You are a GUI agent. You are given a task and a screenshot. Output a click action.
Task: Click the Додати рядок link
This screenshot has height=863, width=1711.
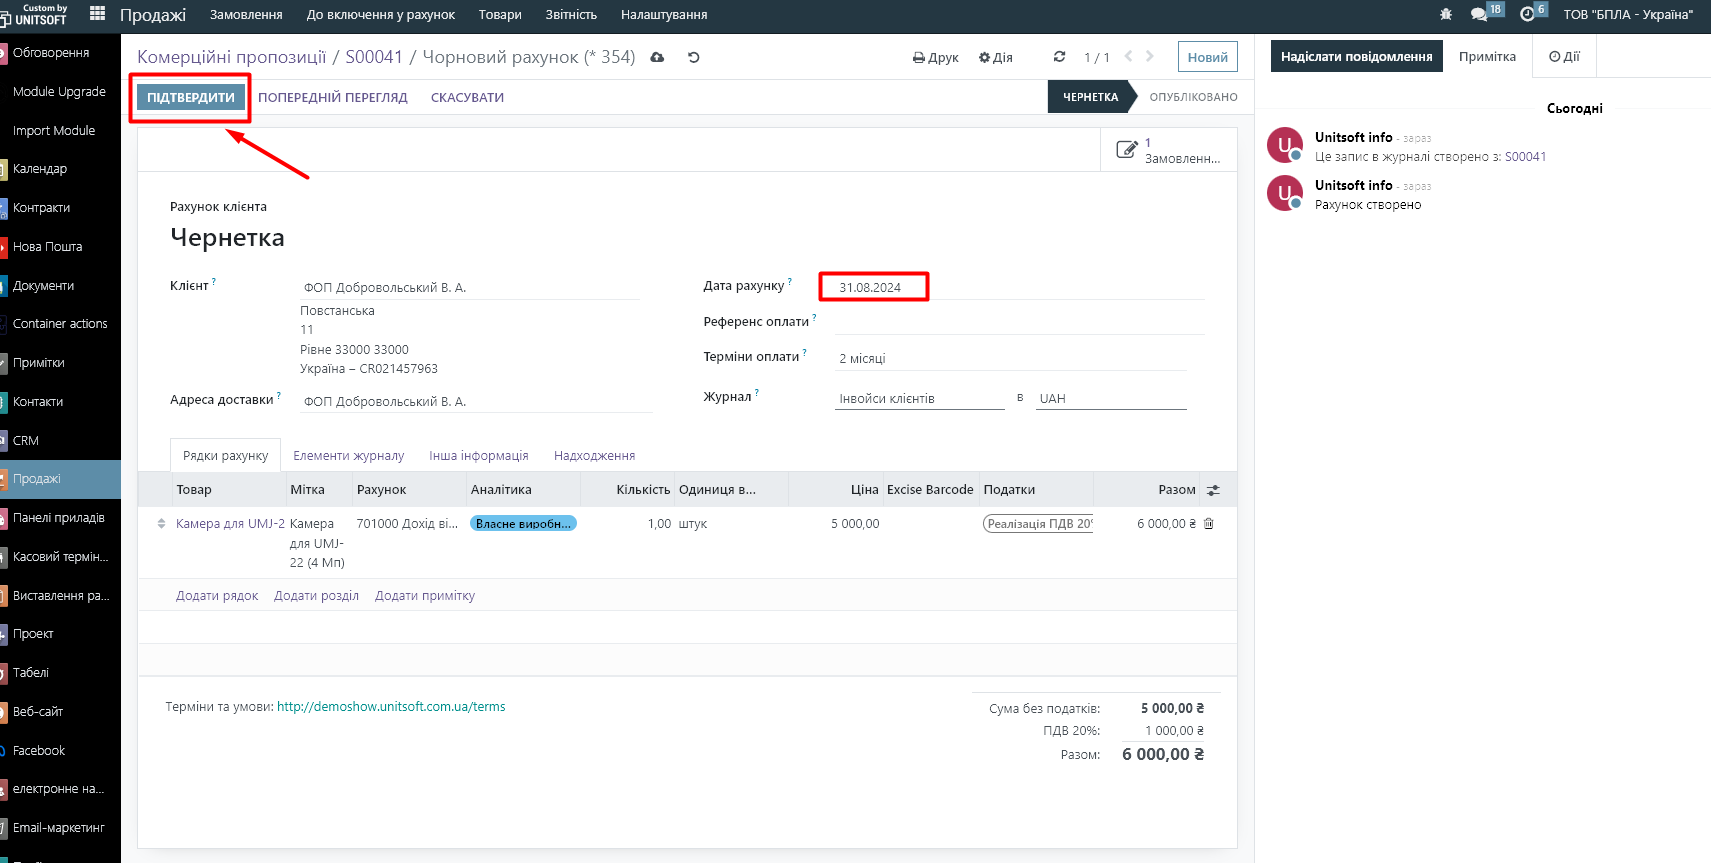pyautogui.click(x=217, y=596)
